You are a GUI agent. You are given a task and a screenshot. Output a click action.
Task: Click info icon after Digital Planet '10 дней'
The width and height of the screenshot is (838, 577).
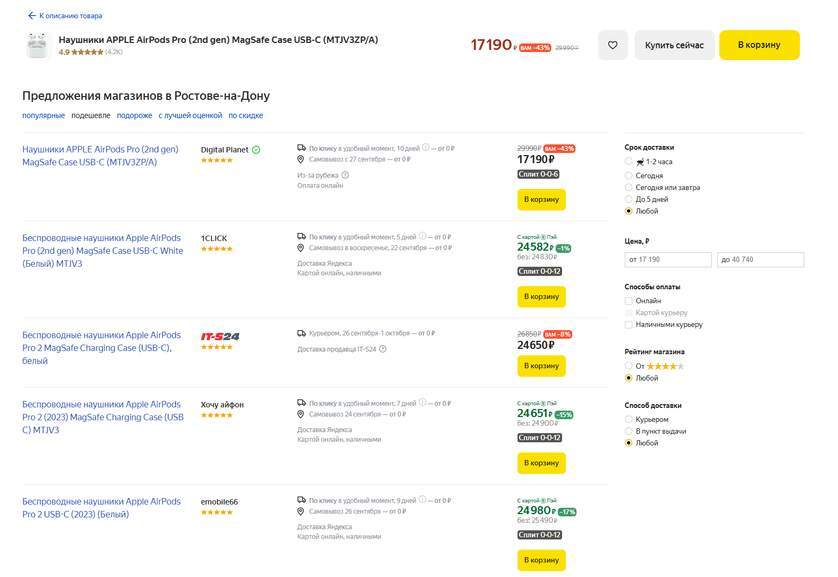(426, 148)
